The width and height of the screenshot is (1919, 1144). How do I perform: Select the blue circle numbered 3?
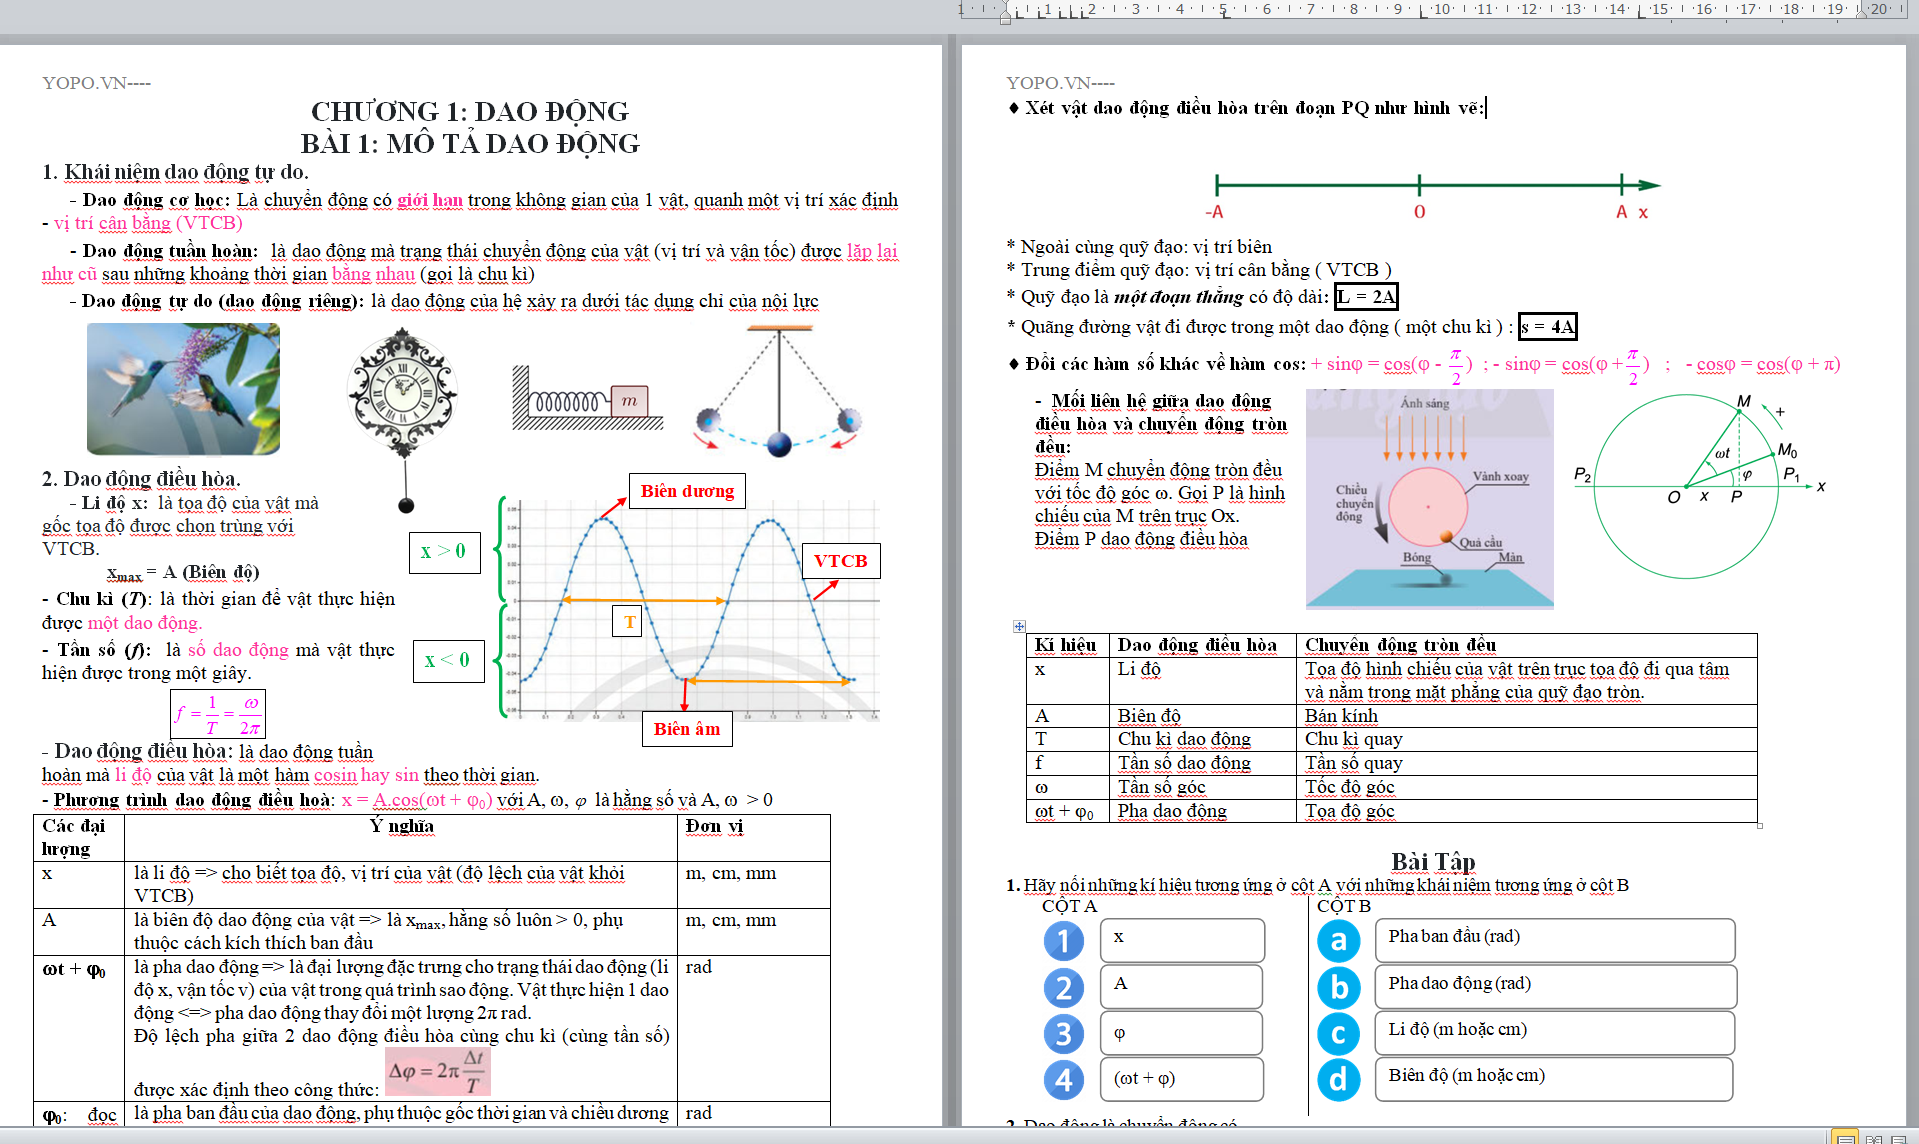point(1064,1034)
